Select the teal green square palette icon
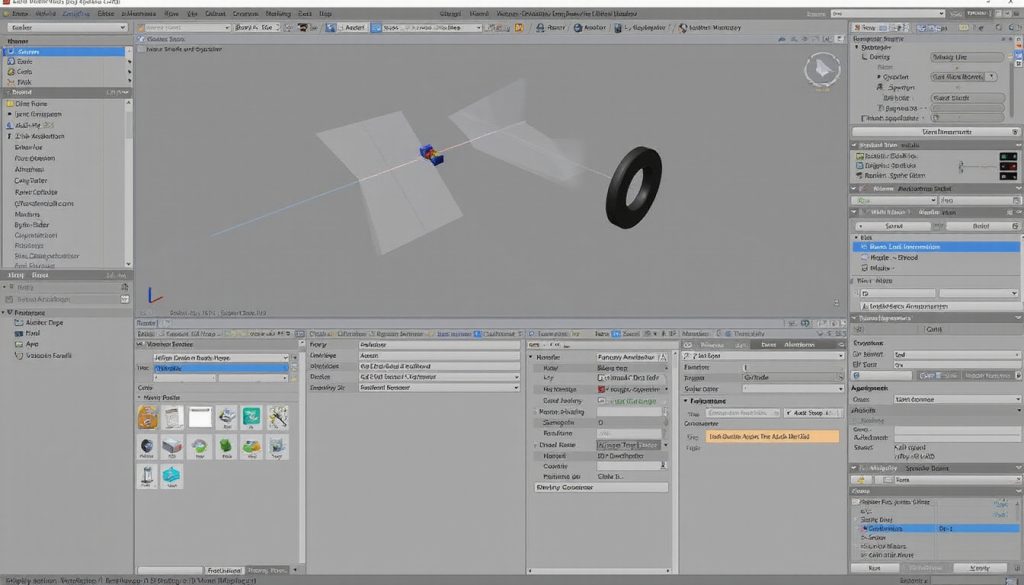The height and width of the screenshot is (585, 1024). (251, 417)
